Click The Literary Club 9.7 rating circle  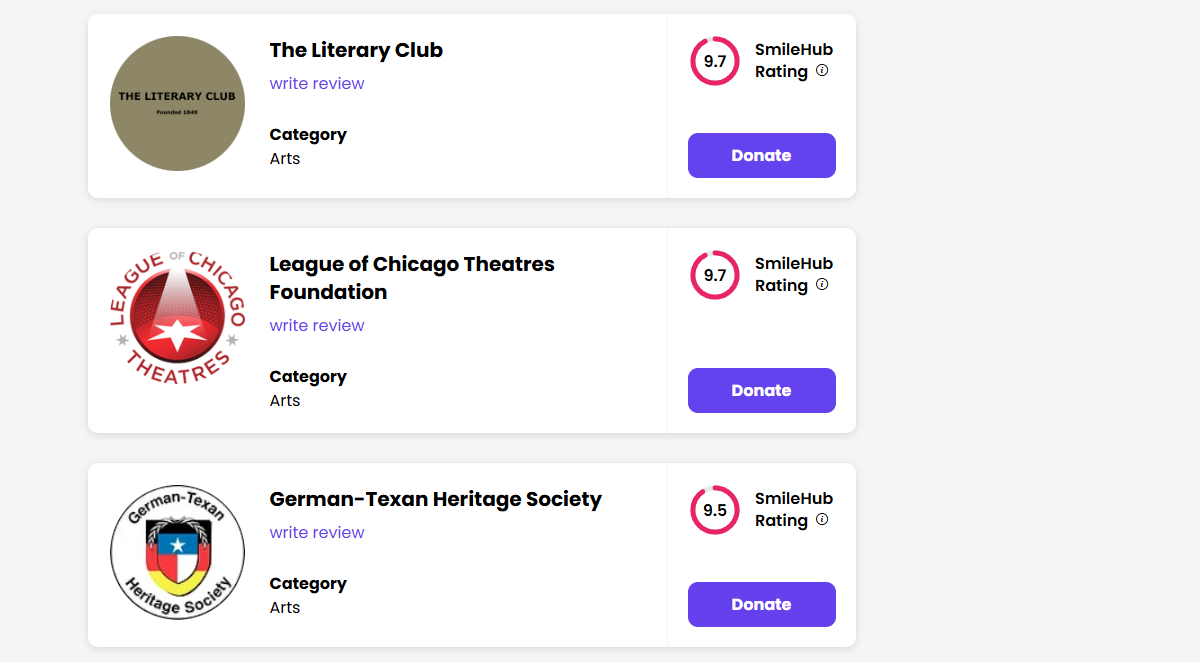coord(715,61)
